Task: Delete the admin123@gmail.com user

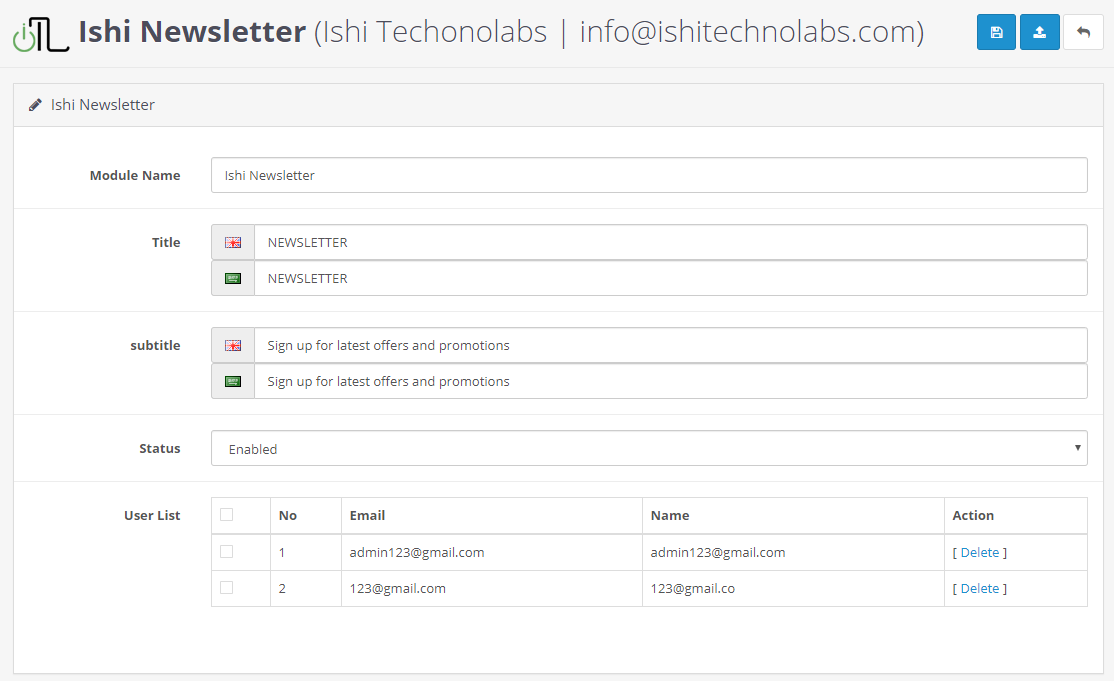Action: click(x=979, y=552)
